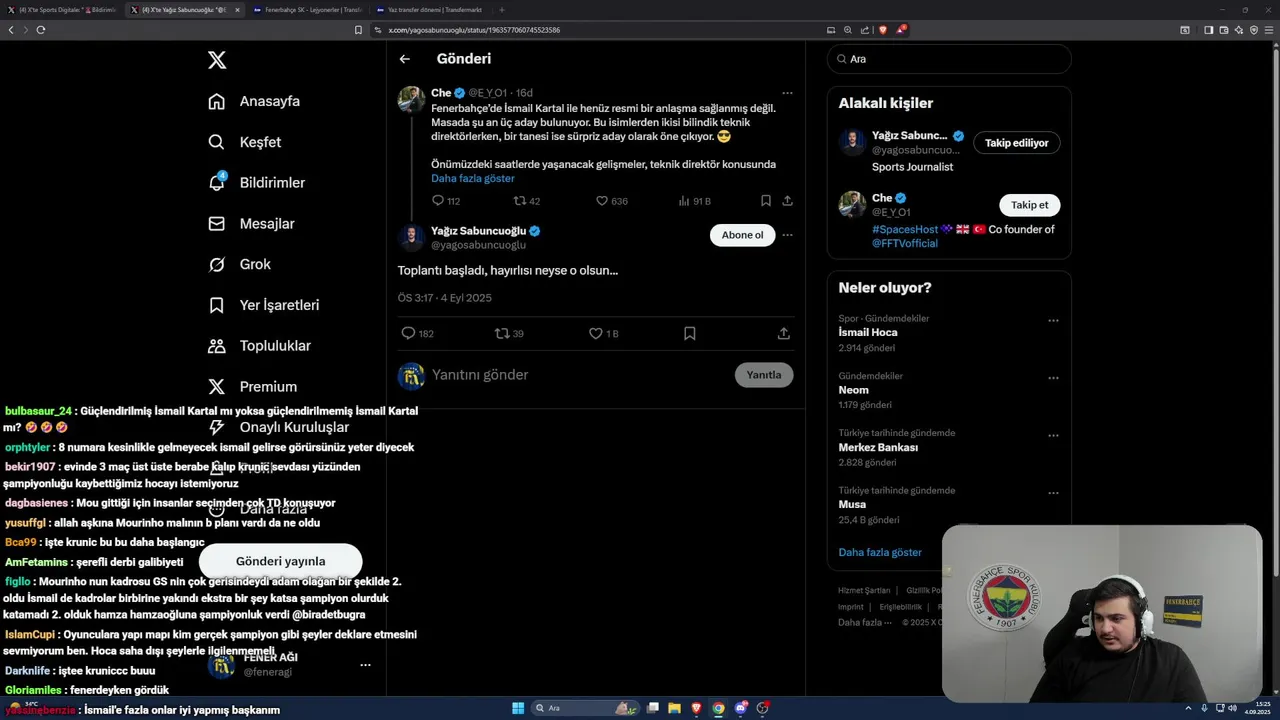The height and width of the screenshot is (720, 1280).
Task: Open options for Musa trend
Action: click(x=1053, y=493)
